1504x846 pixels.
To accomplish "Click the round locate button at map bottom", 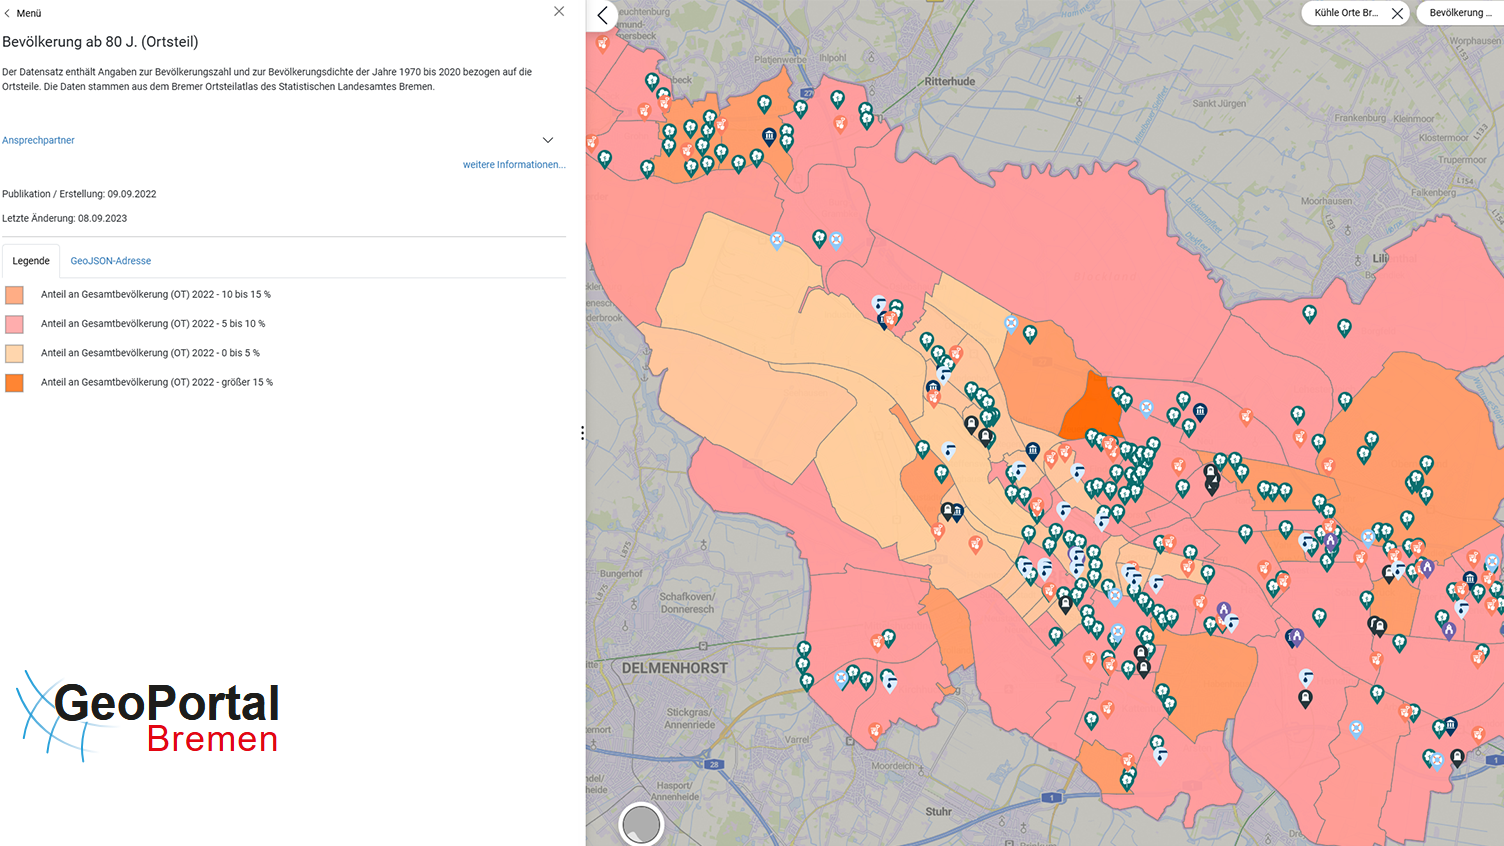I will pyautogui.click(x=641, y=825).
